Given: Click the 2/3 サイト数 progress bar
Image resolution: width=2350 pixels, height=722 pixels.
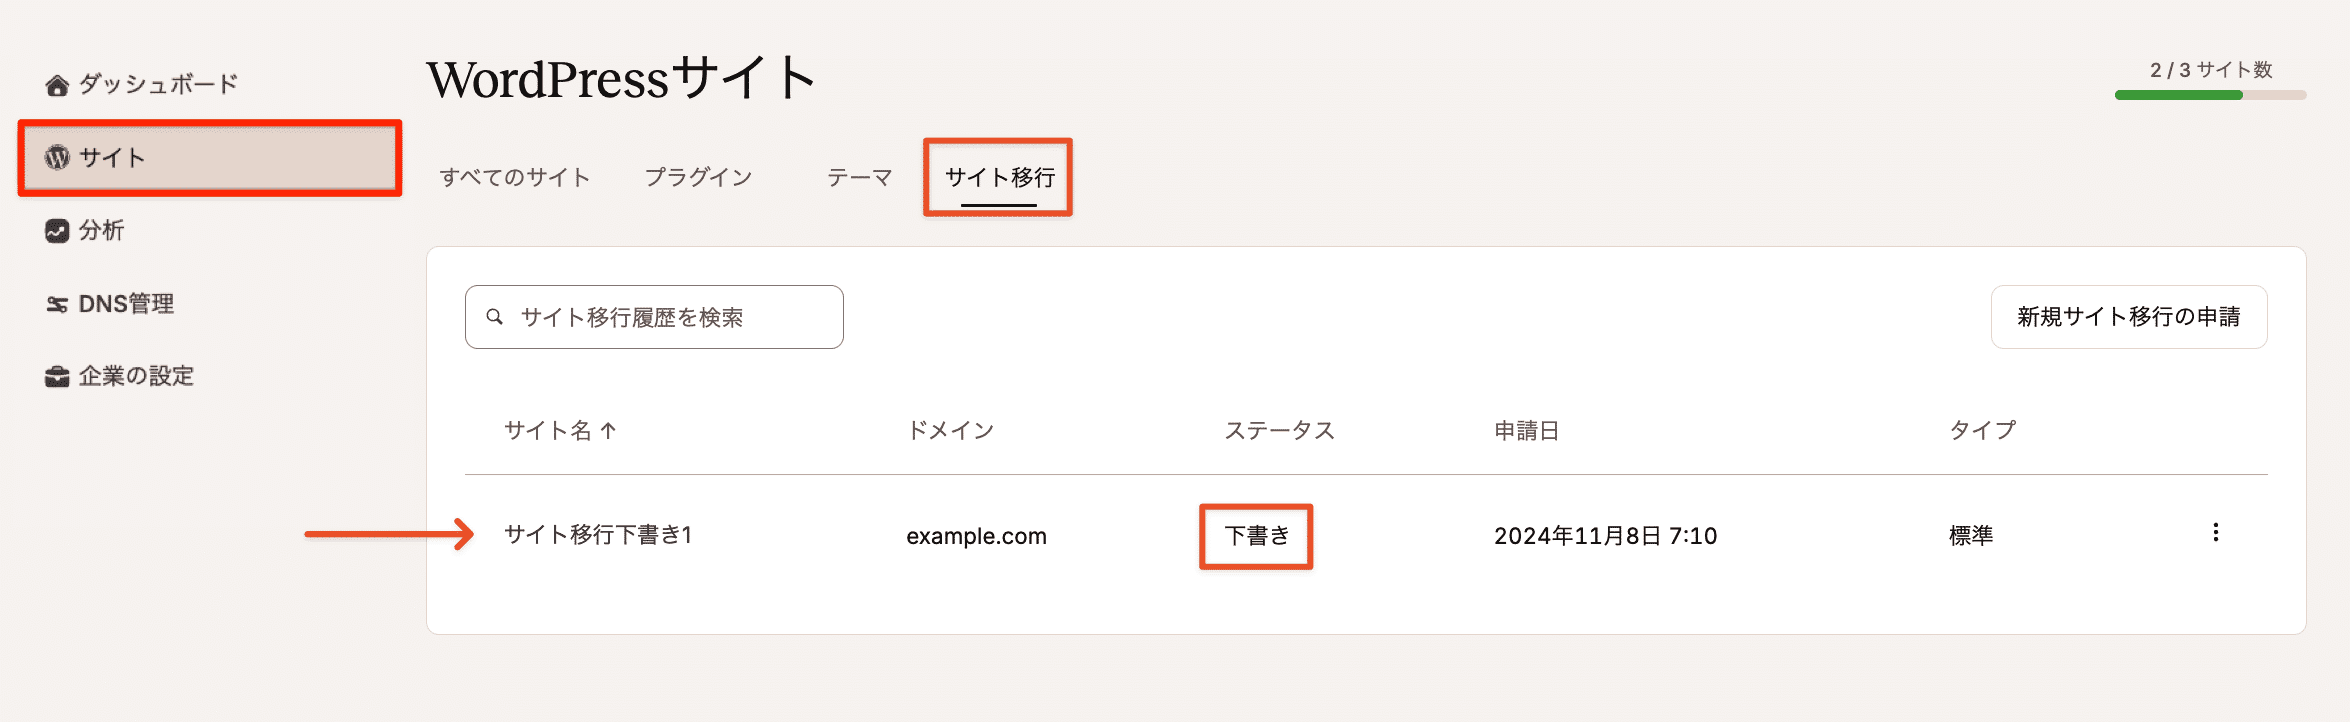Looking at the screenshot, I should tap(2209, 95).
